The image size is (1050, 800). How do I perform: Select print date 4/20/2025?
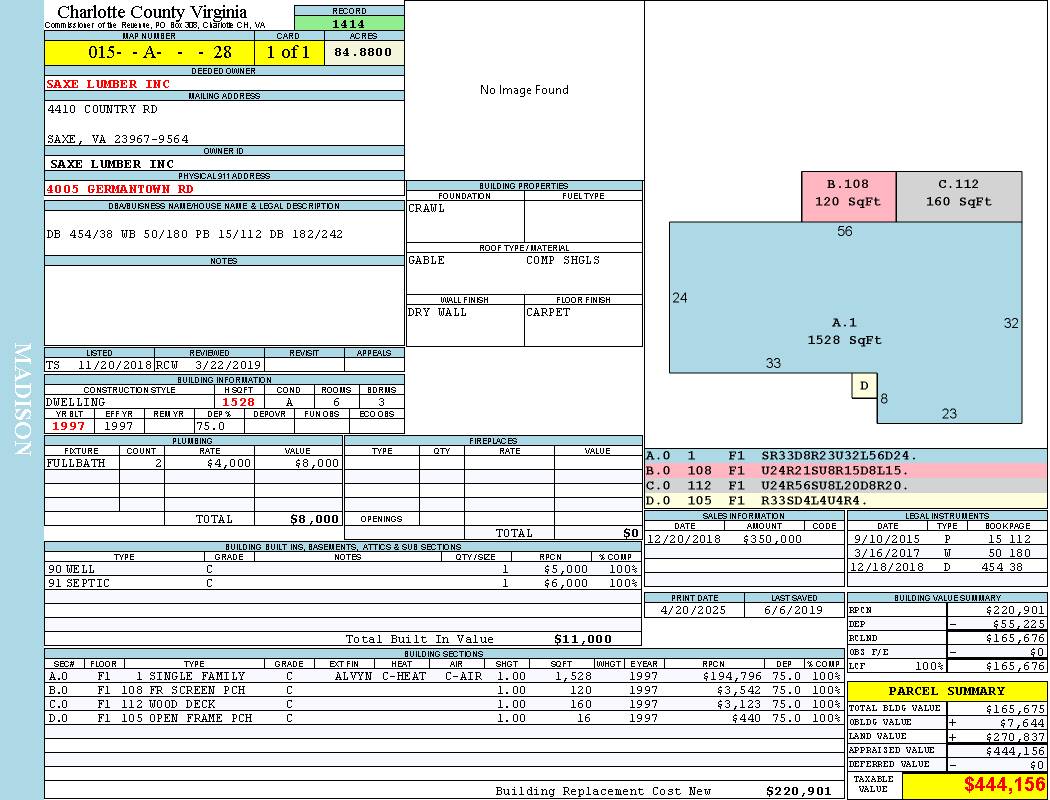693,611
